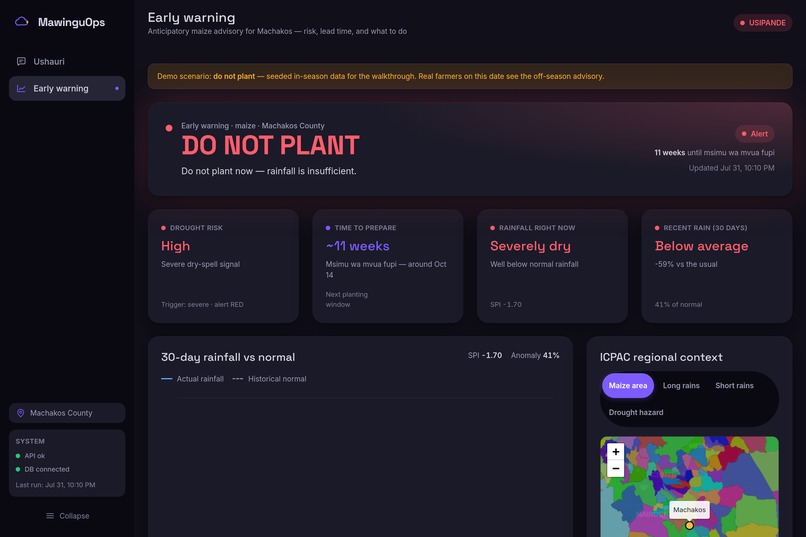Click the MawinguOps brand name
The width and height of the screenshot is (806, 537).
71,22
